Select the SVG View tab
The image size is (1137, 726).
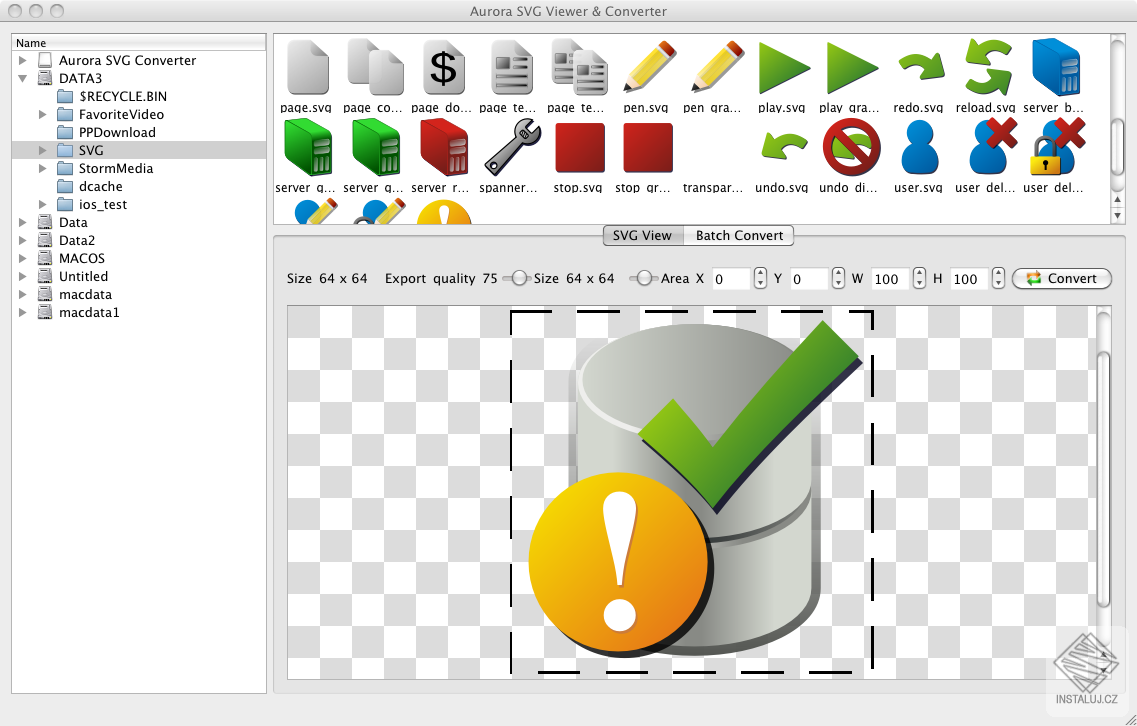pos(642,236)
